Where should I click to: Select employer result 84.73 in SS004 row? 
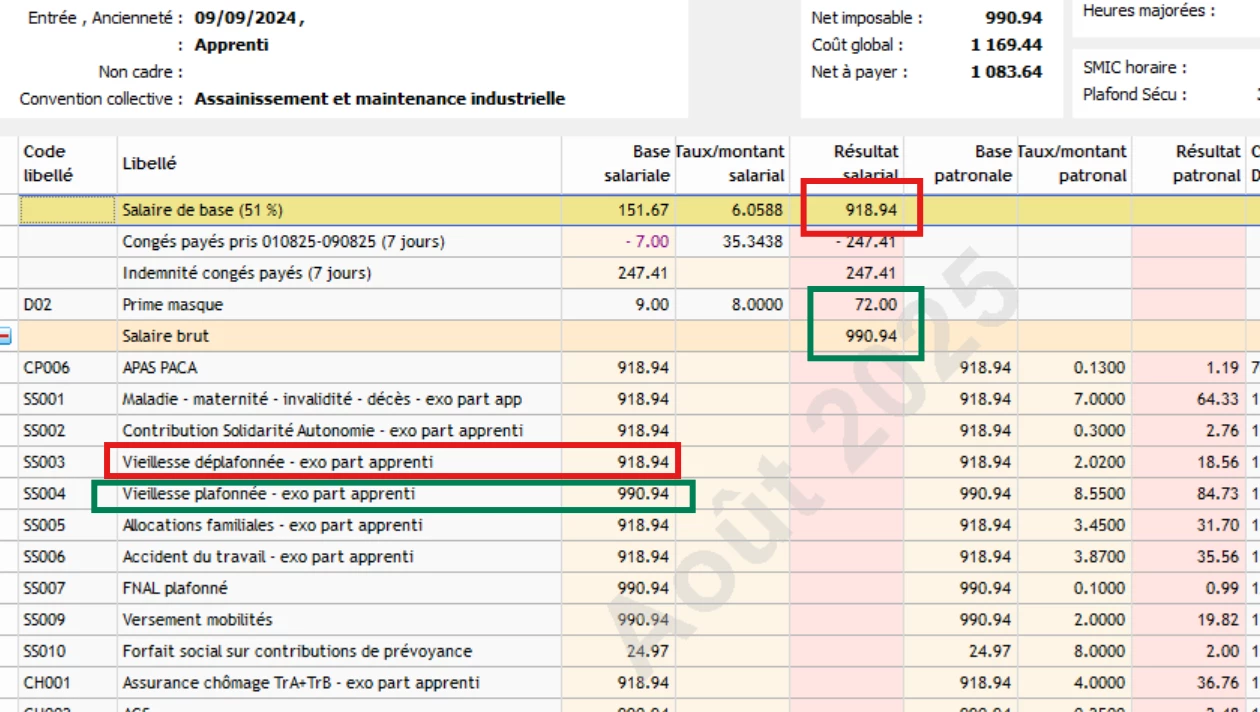pos(1218,493)
